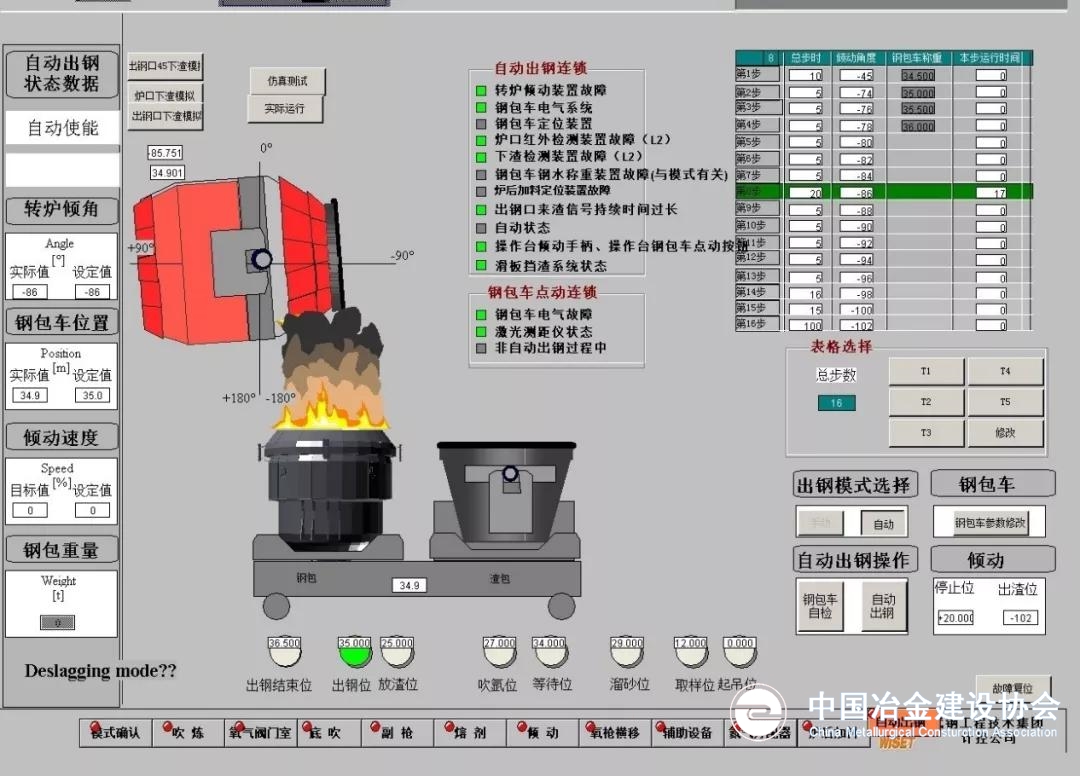This screenshot has height=776, width=1080.
Task: Open the 熔剂 page in bottom bar
Action: tap(470, 733)
